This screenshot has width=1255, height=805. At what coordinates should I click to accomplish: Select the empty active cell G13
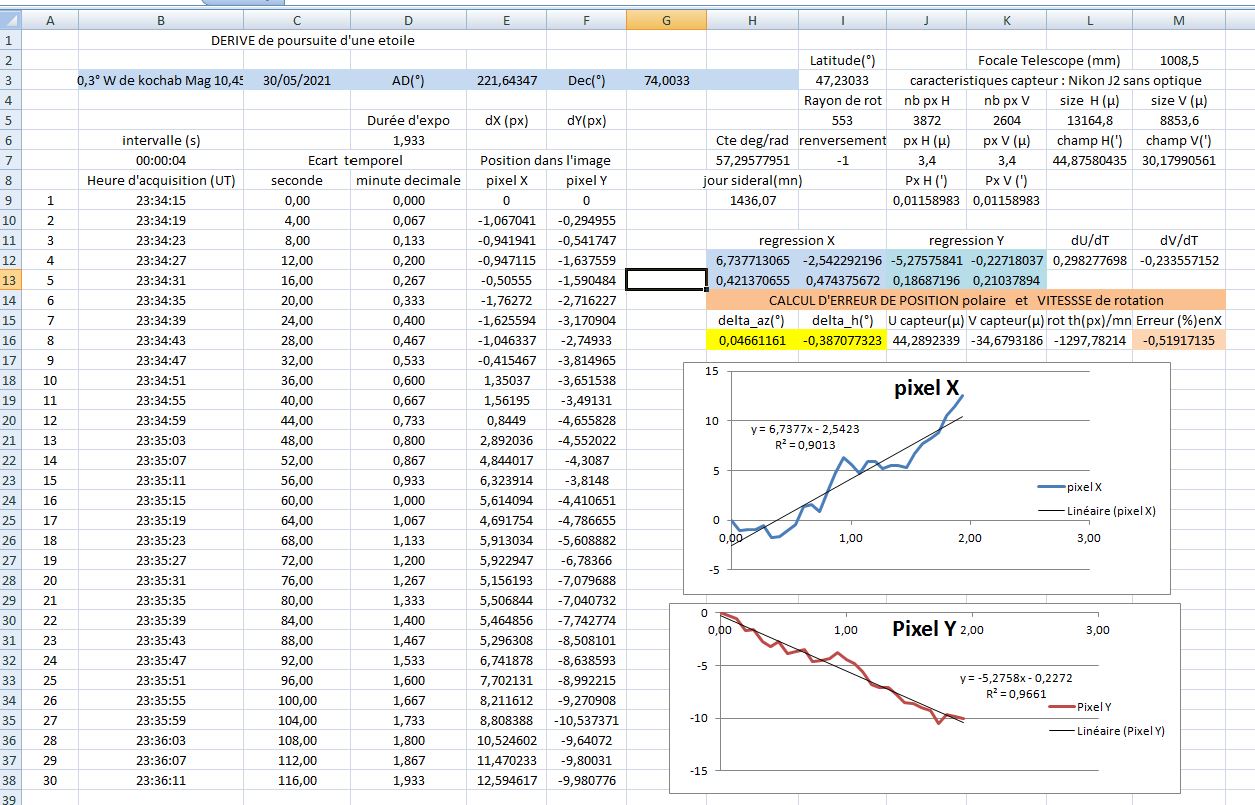(666, 280)
